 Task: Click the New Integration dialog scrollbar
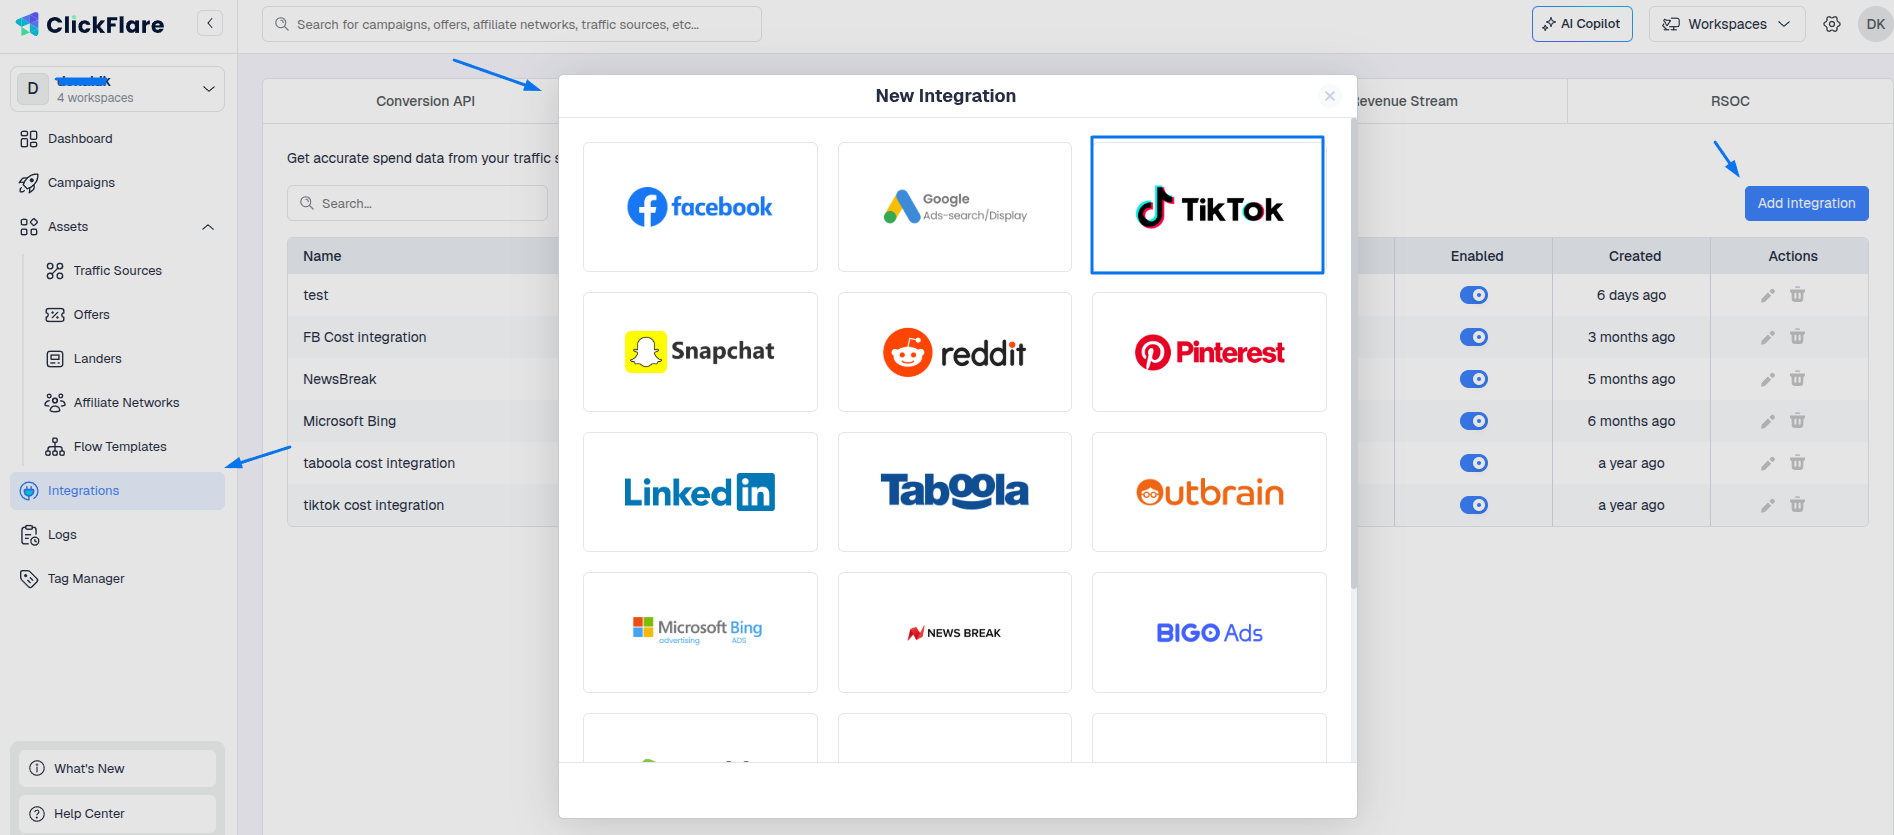point(1353,355)
